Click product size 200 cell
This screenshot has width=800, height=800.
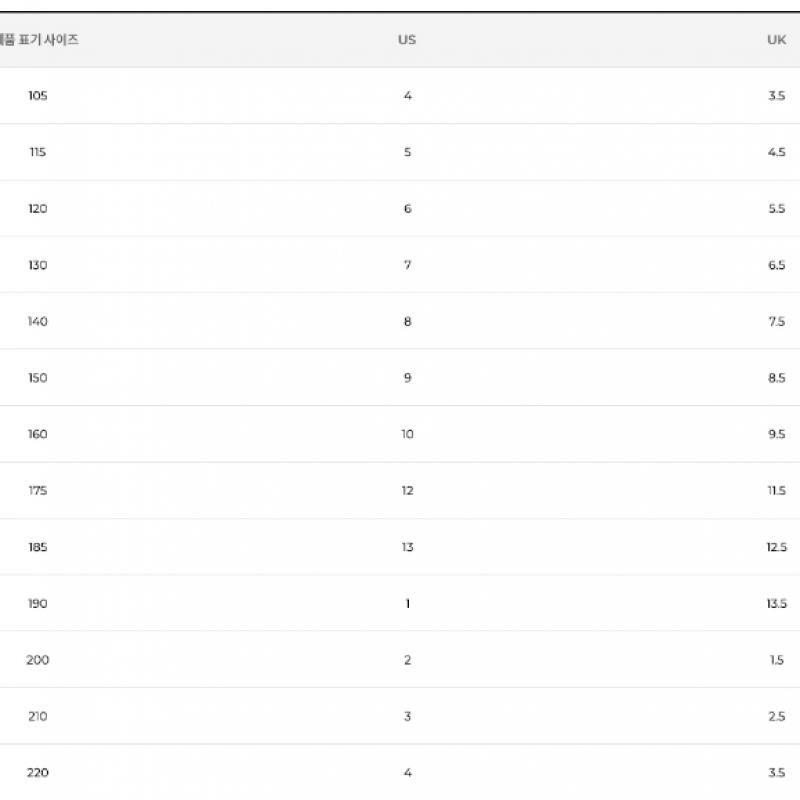coord(38,660)
